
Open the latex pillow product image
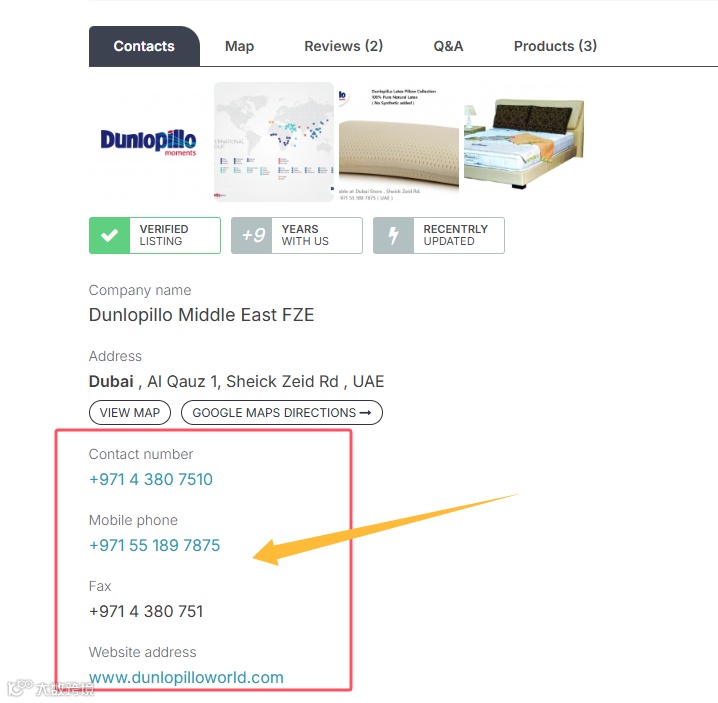click(399, 142)
